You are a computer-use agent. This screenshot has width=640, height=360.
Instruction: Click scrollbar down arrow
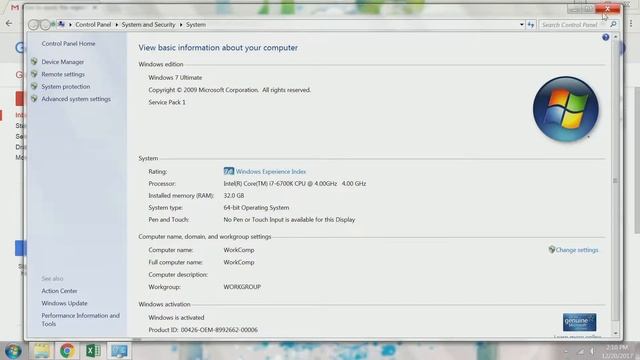click(x=616, y=333)
